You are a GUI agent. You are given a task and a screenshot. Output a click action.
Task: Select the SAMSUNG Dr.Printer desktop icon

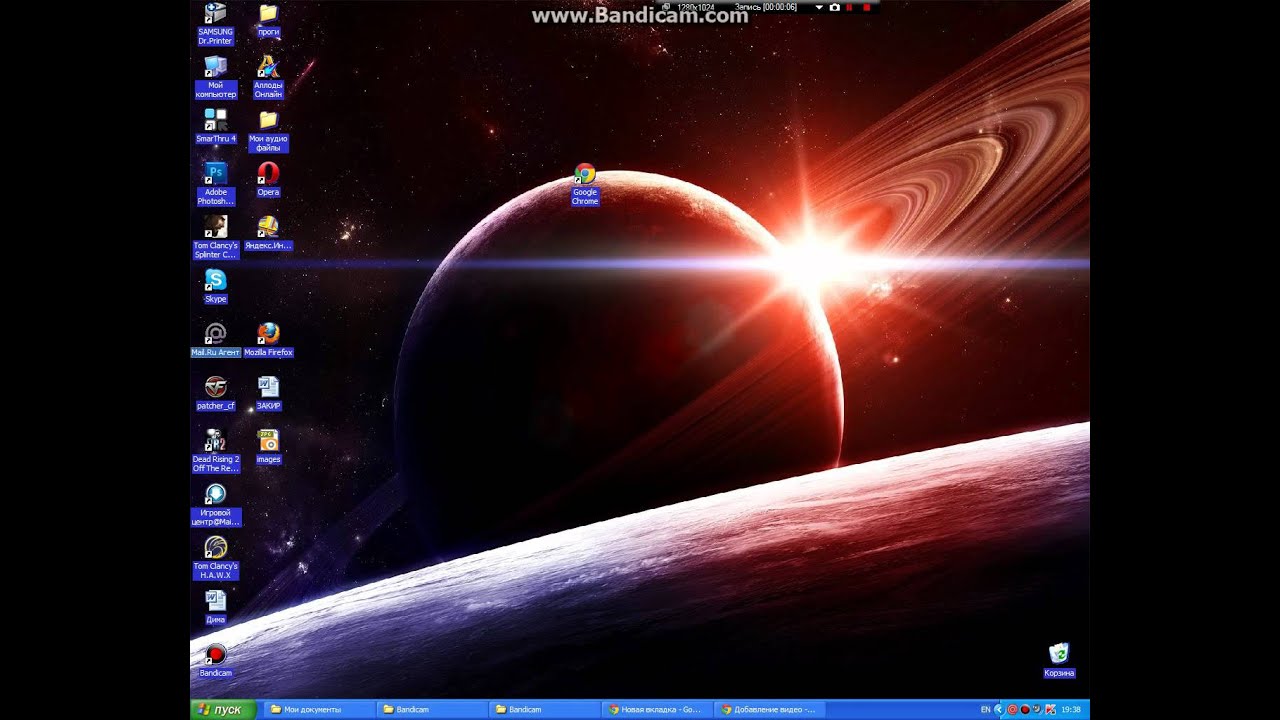[215, 23]
